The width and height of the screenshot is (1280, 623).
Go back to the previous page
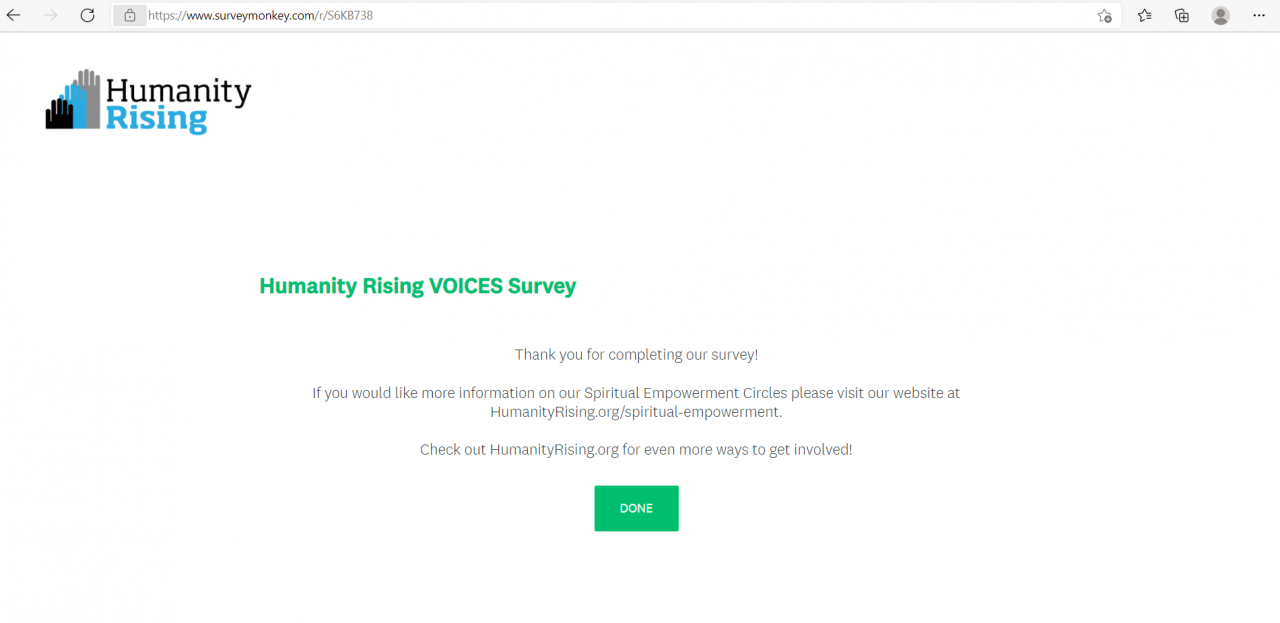[13, 15]
